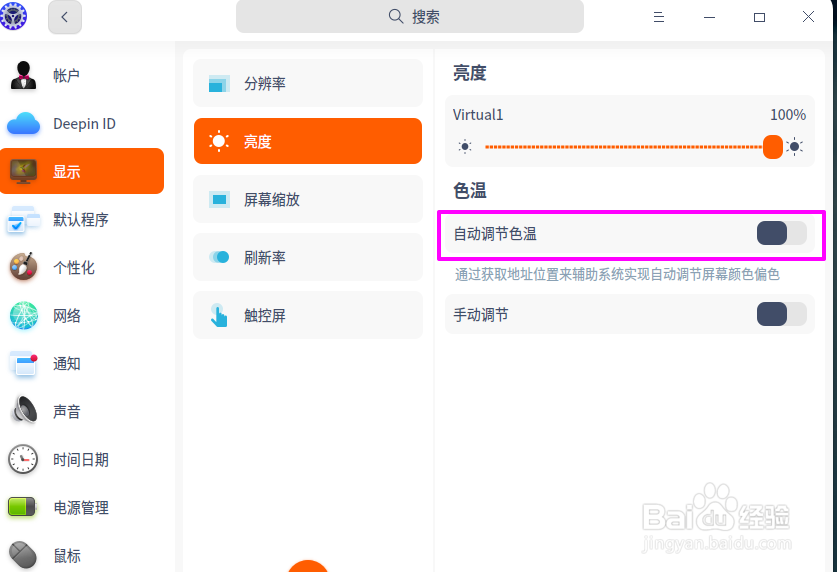Click the 刷新率 refresh rate icon

219,257
